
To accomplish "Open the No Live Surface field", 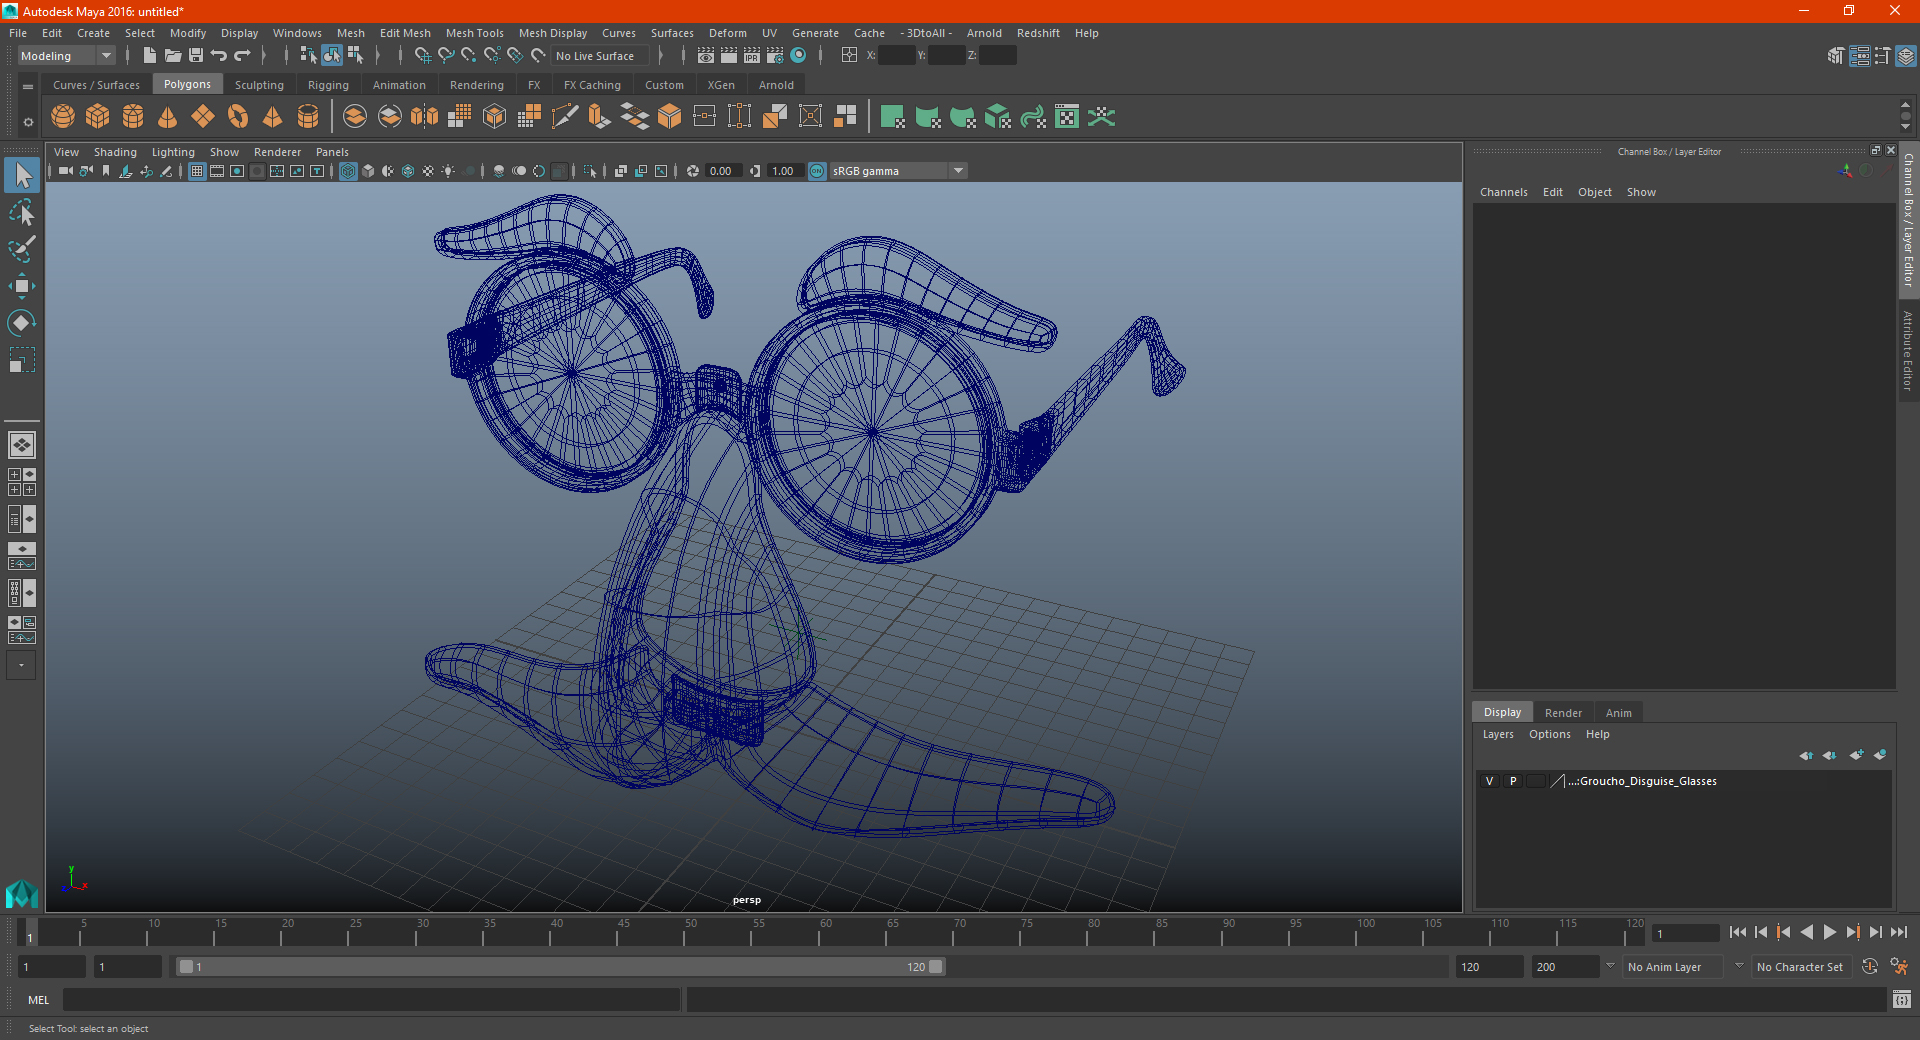I will tap(601, 56).
